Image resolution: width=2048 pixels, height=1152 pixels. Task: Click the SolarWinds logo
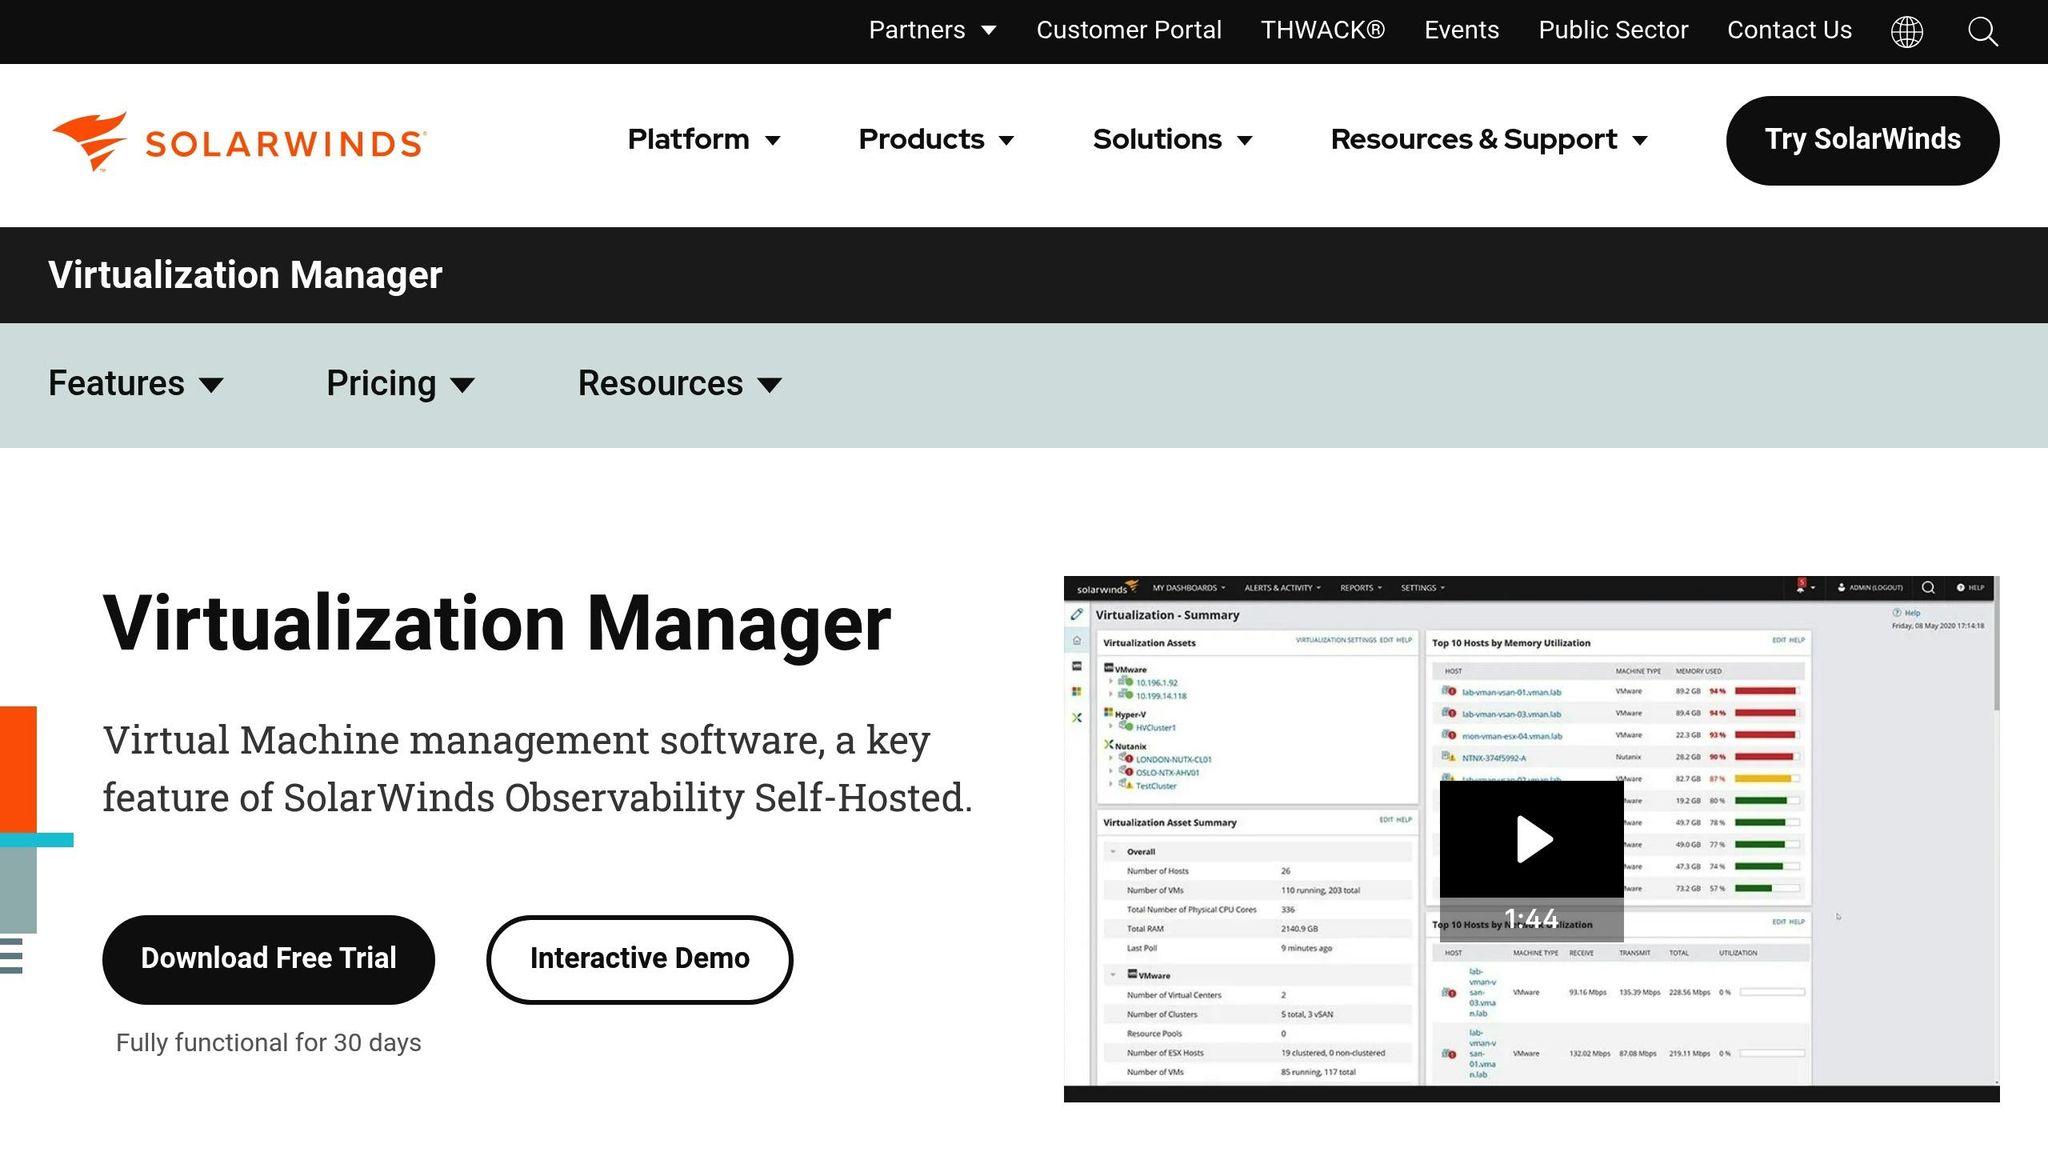238,141
